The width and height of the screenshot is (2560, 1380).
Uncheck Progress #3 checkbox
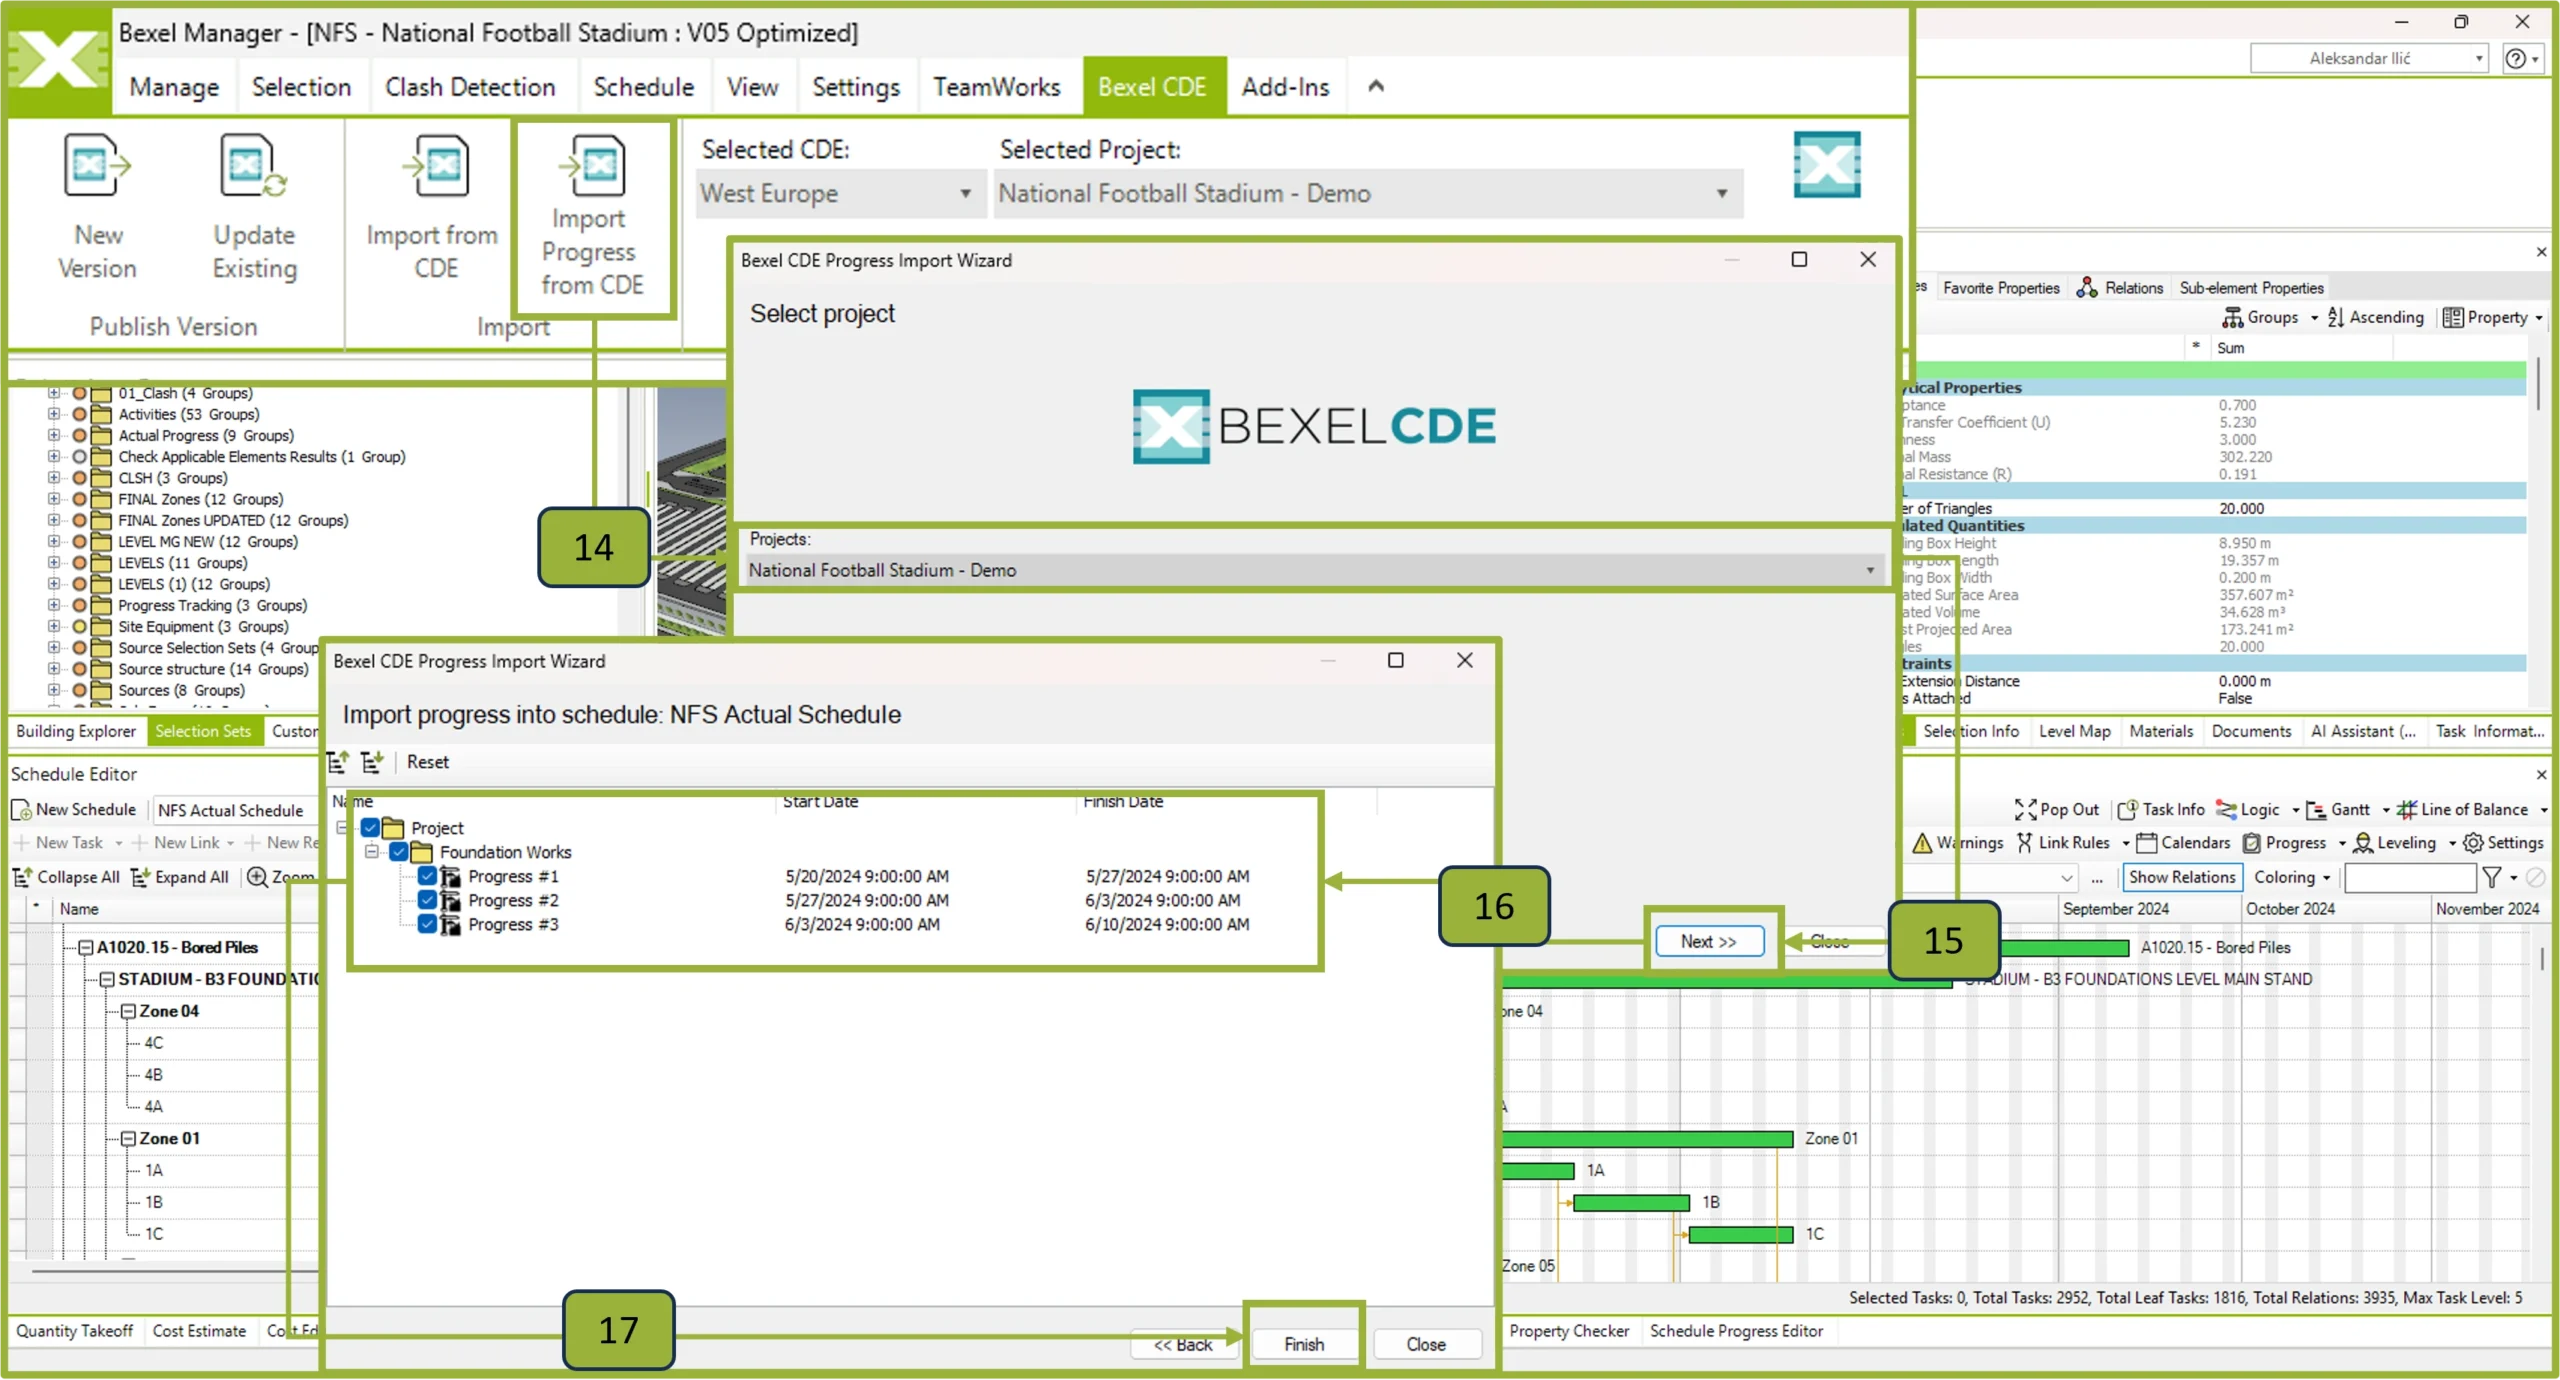point(427,924)
